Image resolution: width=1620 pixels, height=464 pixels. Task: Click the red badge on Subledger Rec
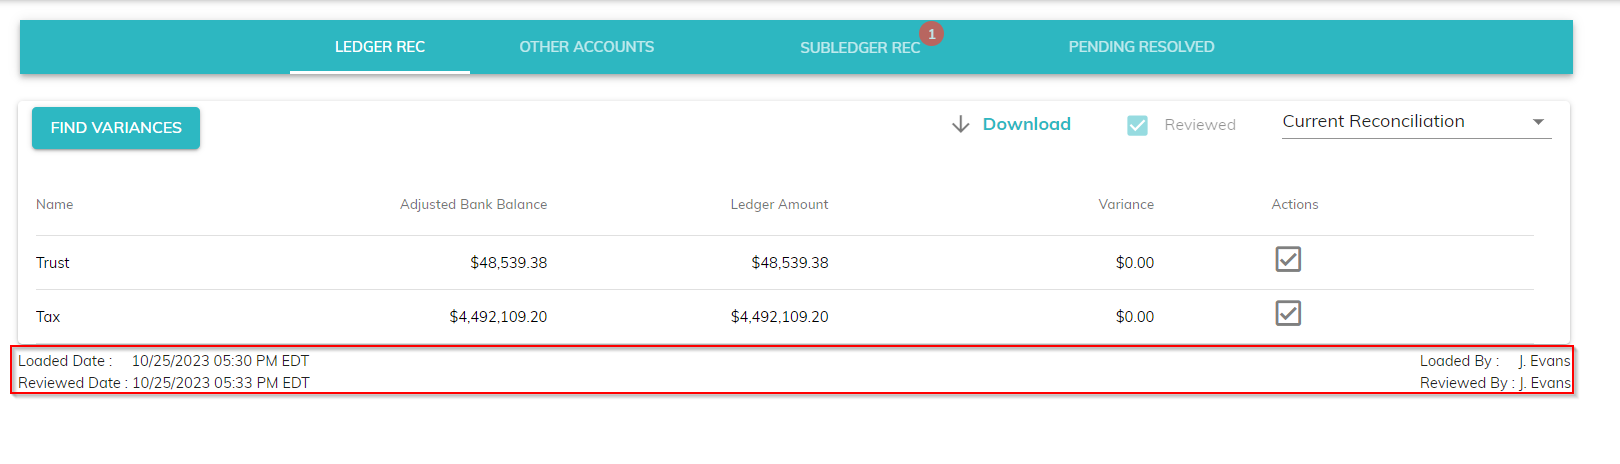click(x=931, y=34)
